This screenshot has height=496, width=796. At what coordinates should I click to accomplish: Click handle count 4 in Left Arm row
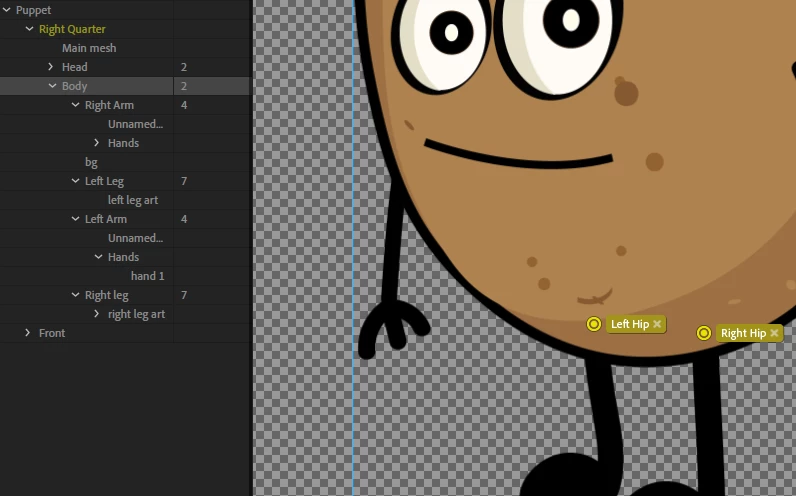coord(184,219)
